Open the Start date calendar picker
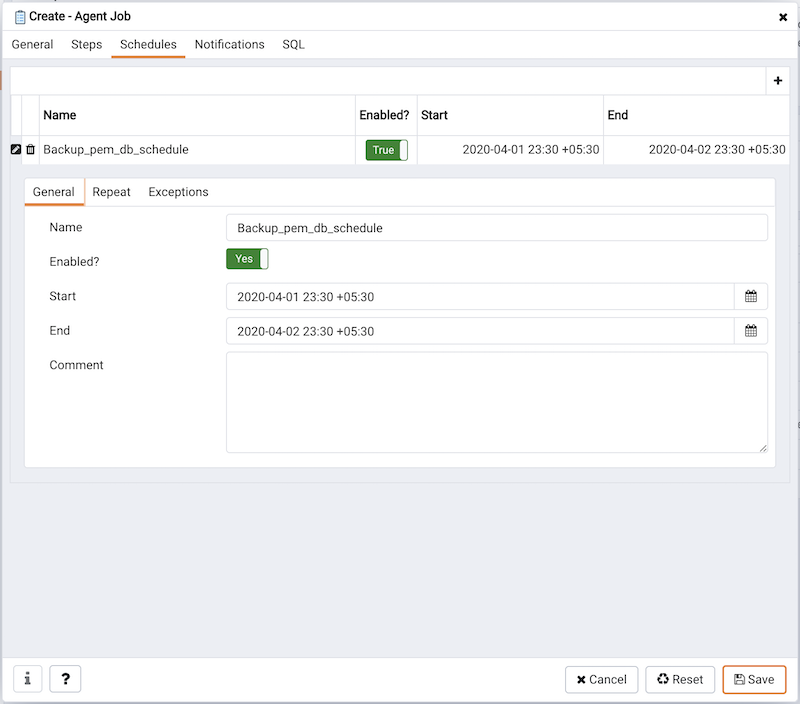The height and width of the screenshot is (704, 800). pos(751,296)
